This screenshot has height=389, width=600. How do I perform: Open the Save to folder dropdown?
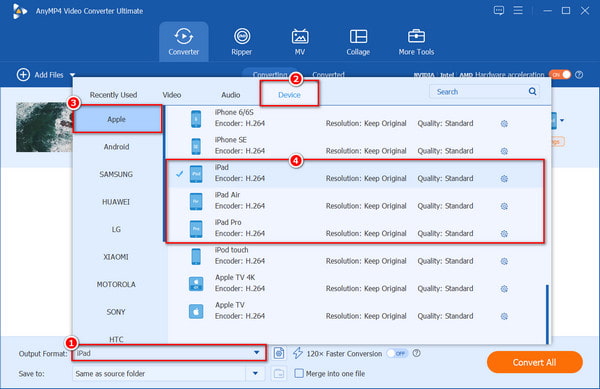click(255, 373)
